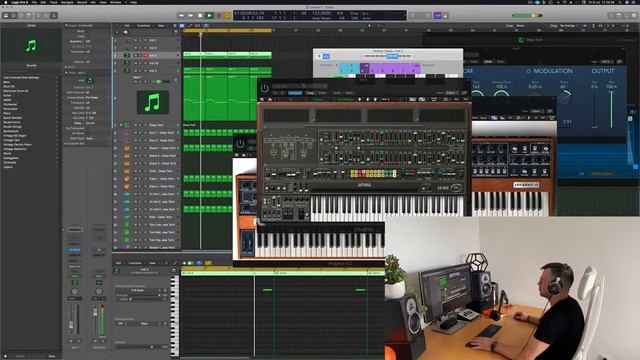Adjust the master volume slider in control bar
This screenshot has width=640, height=360.
[x=526, y=16]
